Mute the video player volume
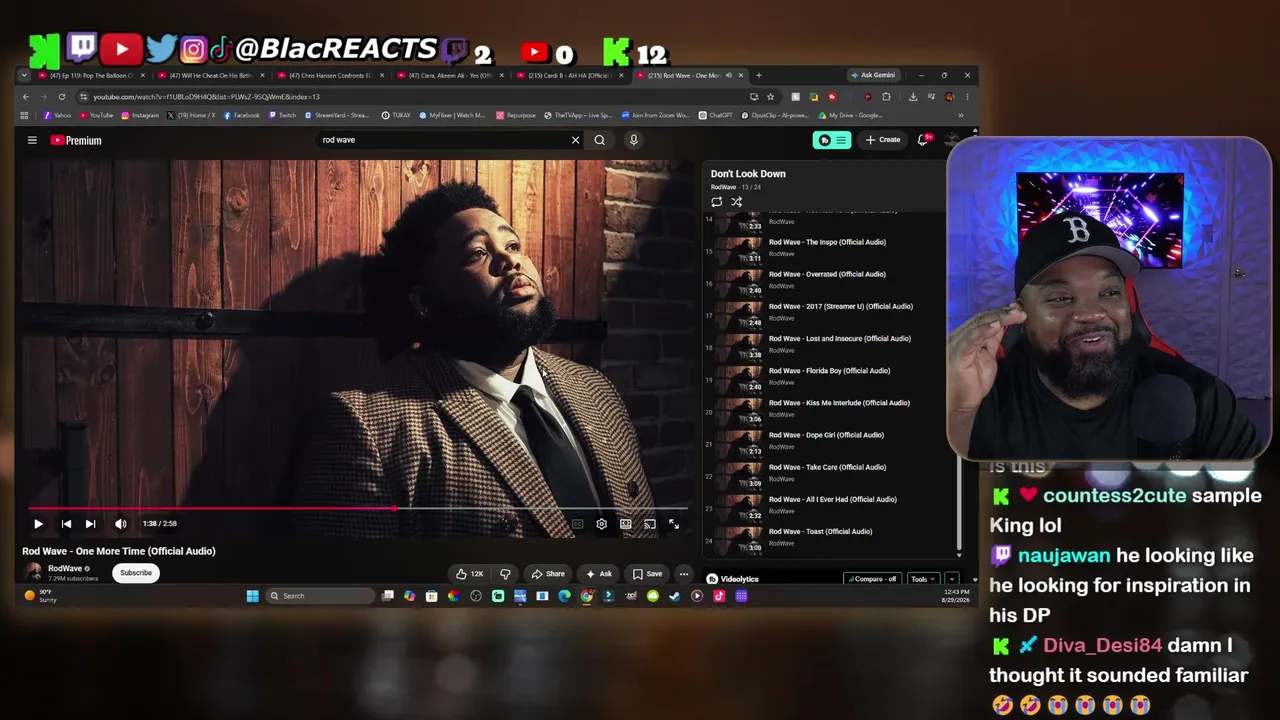 121,524
